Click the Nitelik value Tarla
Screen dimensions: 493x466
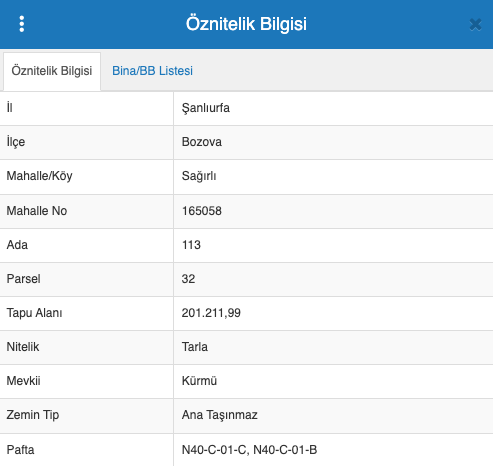point(195,347)
